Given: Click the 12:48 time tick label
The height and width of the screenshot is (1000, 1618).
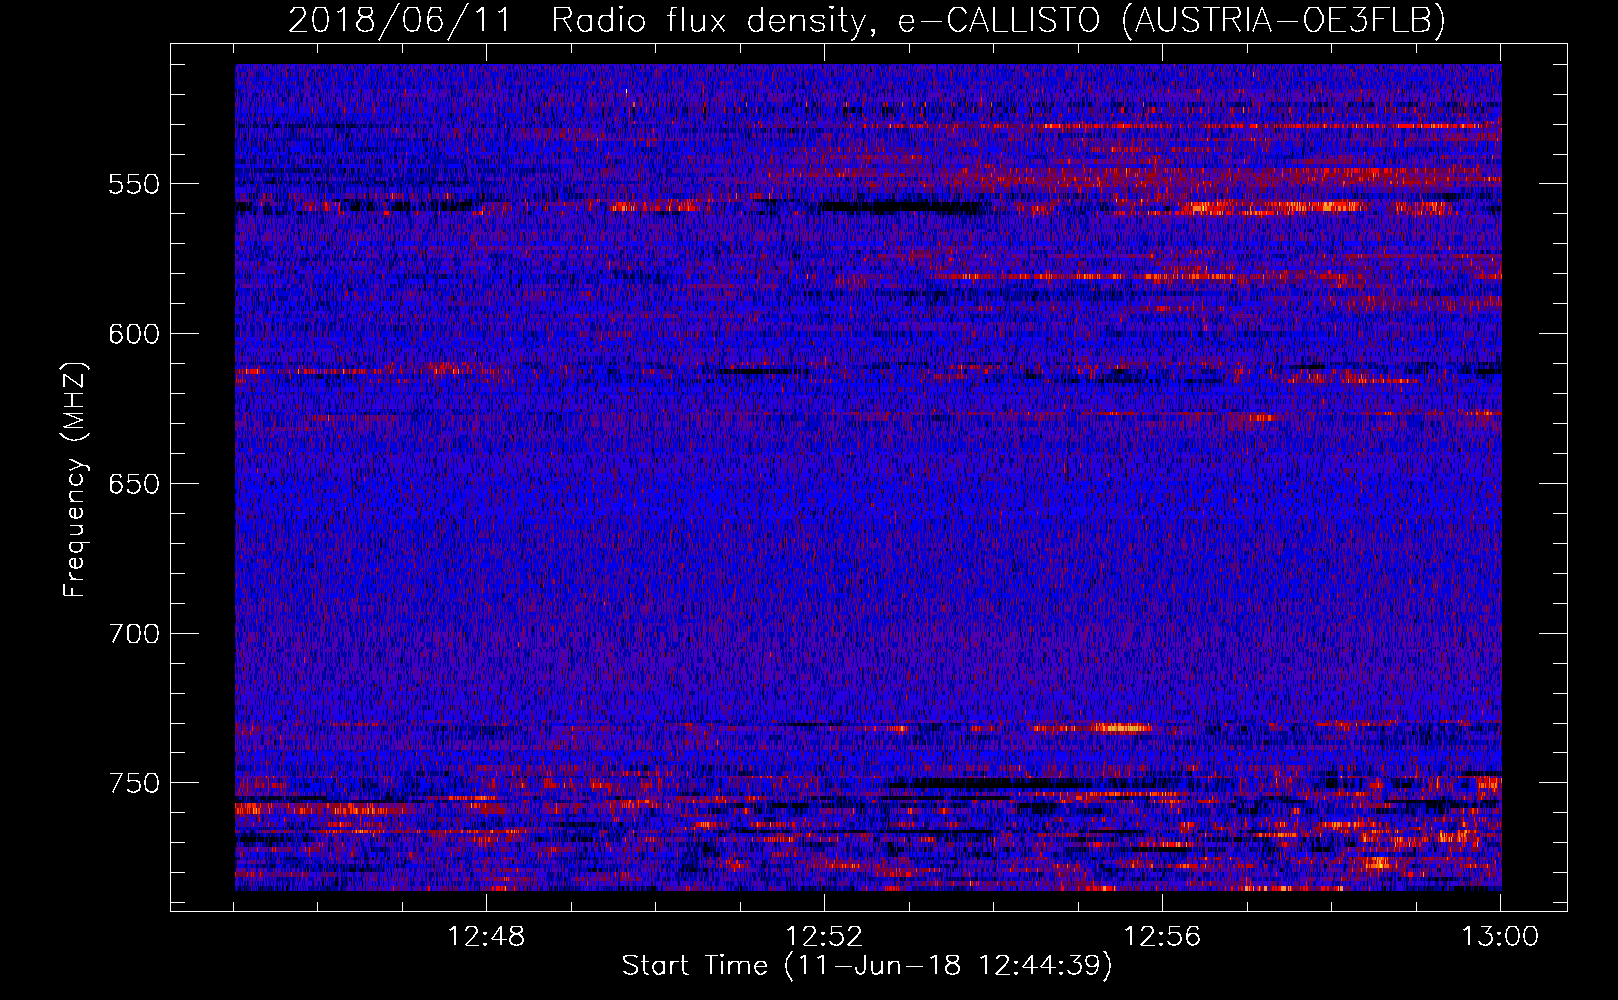Looking at the screenshot, I should (486, 937).
